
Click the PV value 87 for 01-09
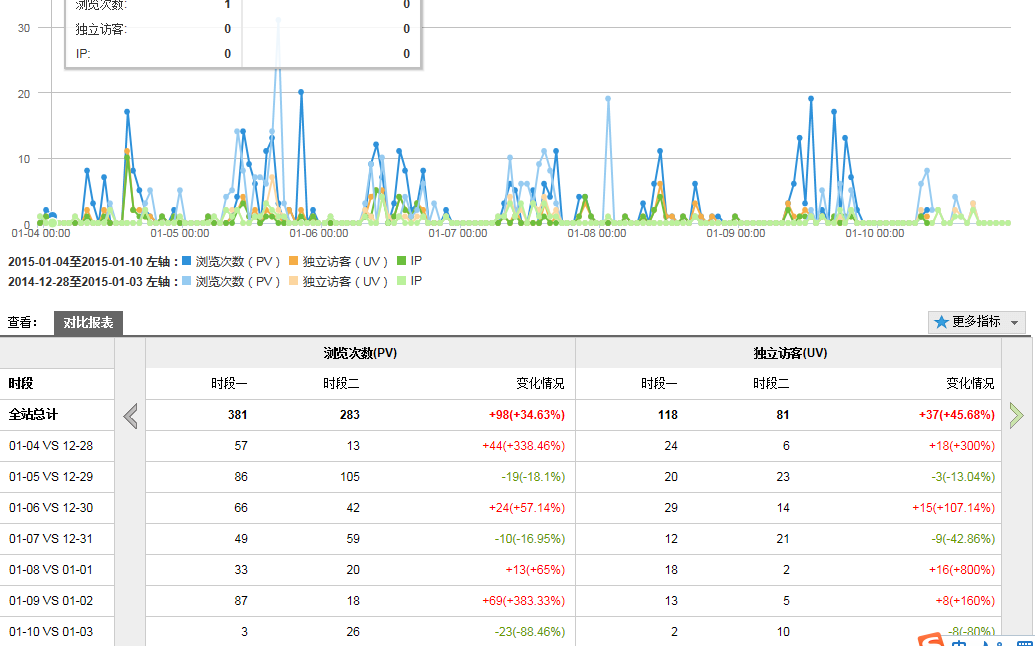pos(241,601)
